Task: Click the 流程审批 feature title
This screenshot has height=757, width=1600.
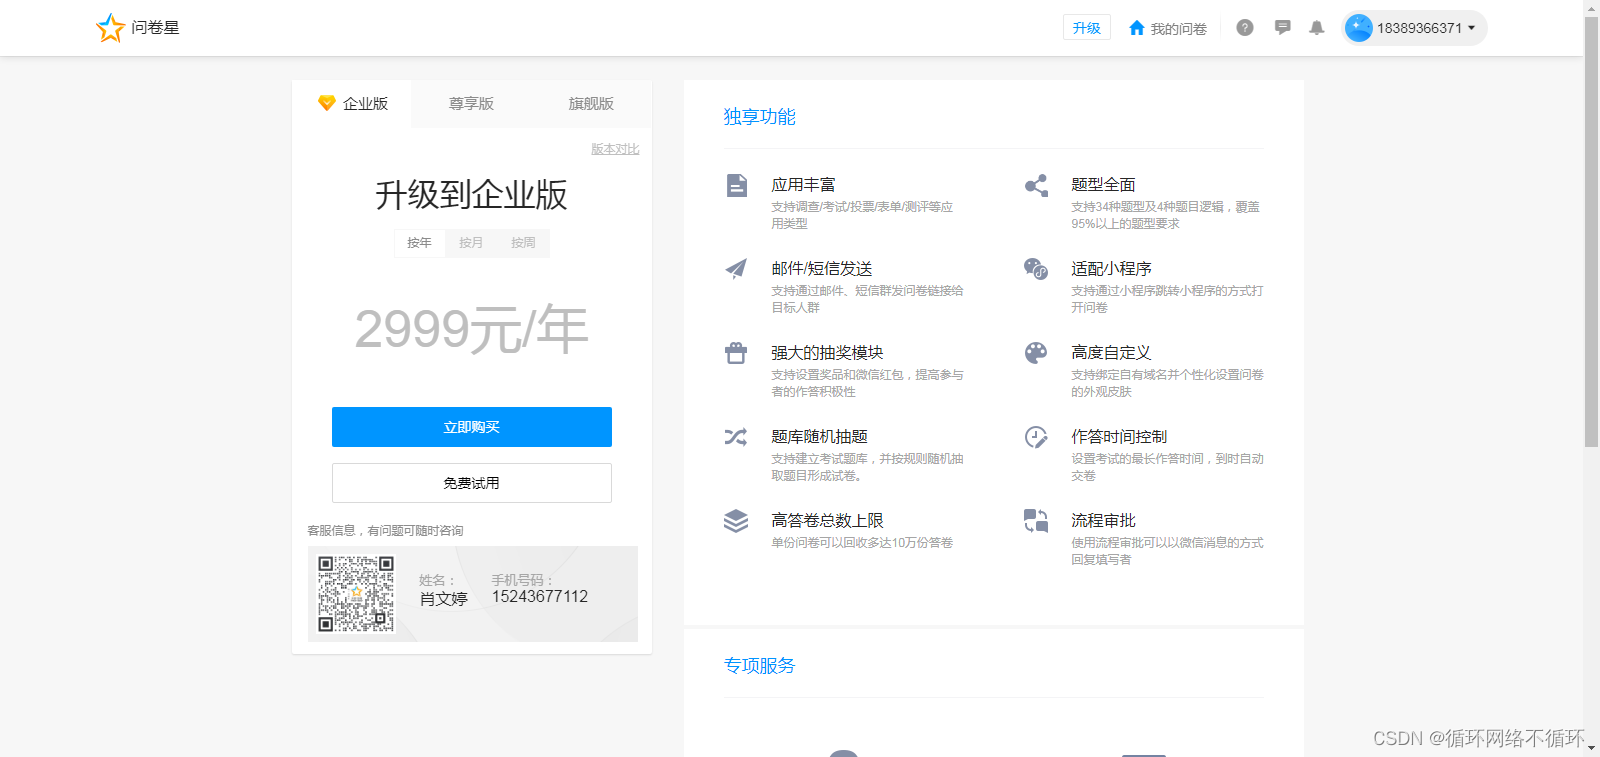Action: tap(1103, 521)
